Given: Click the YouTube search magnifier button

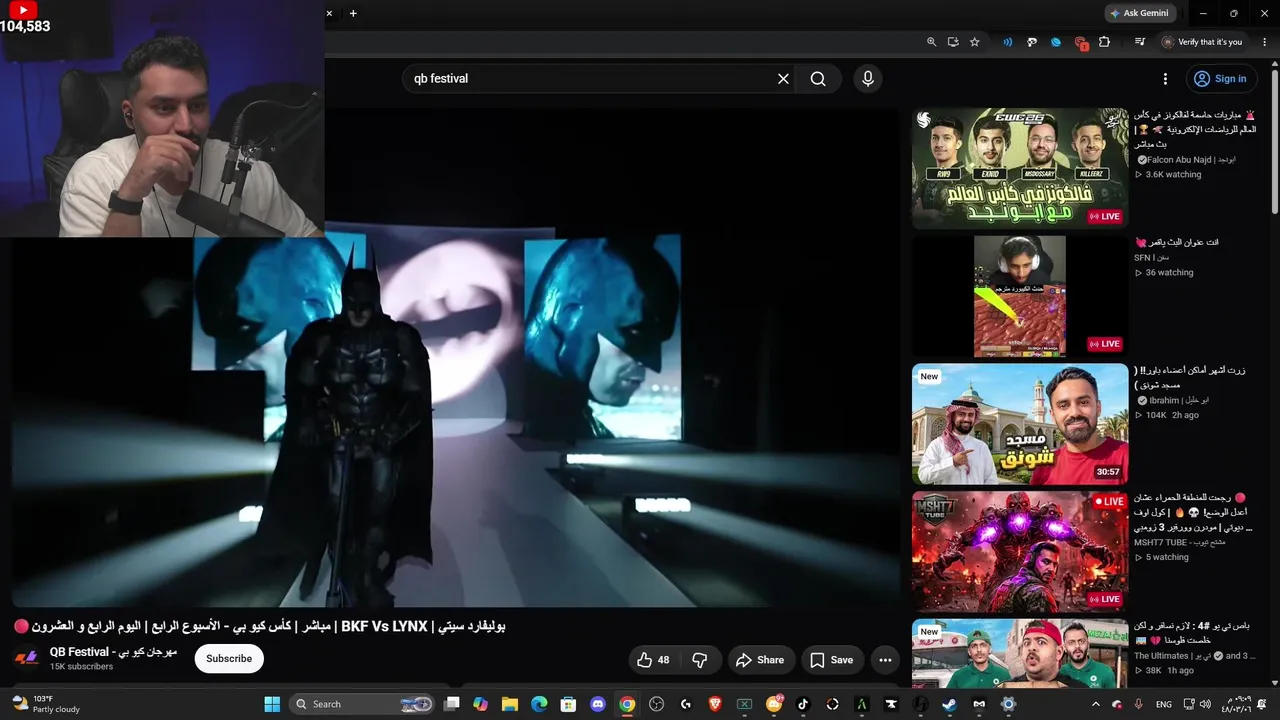Looking at the screenshot, I should [x=818, y=79].
